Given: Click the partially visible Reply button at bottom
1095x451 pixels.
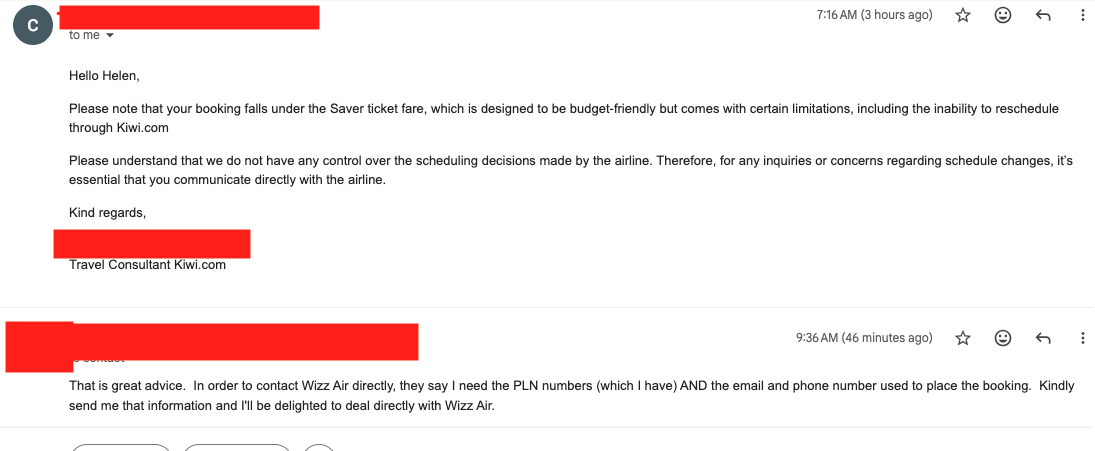Looking at the screenshot, I should 121,447.
